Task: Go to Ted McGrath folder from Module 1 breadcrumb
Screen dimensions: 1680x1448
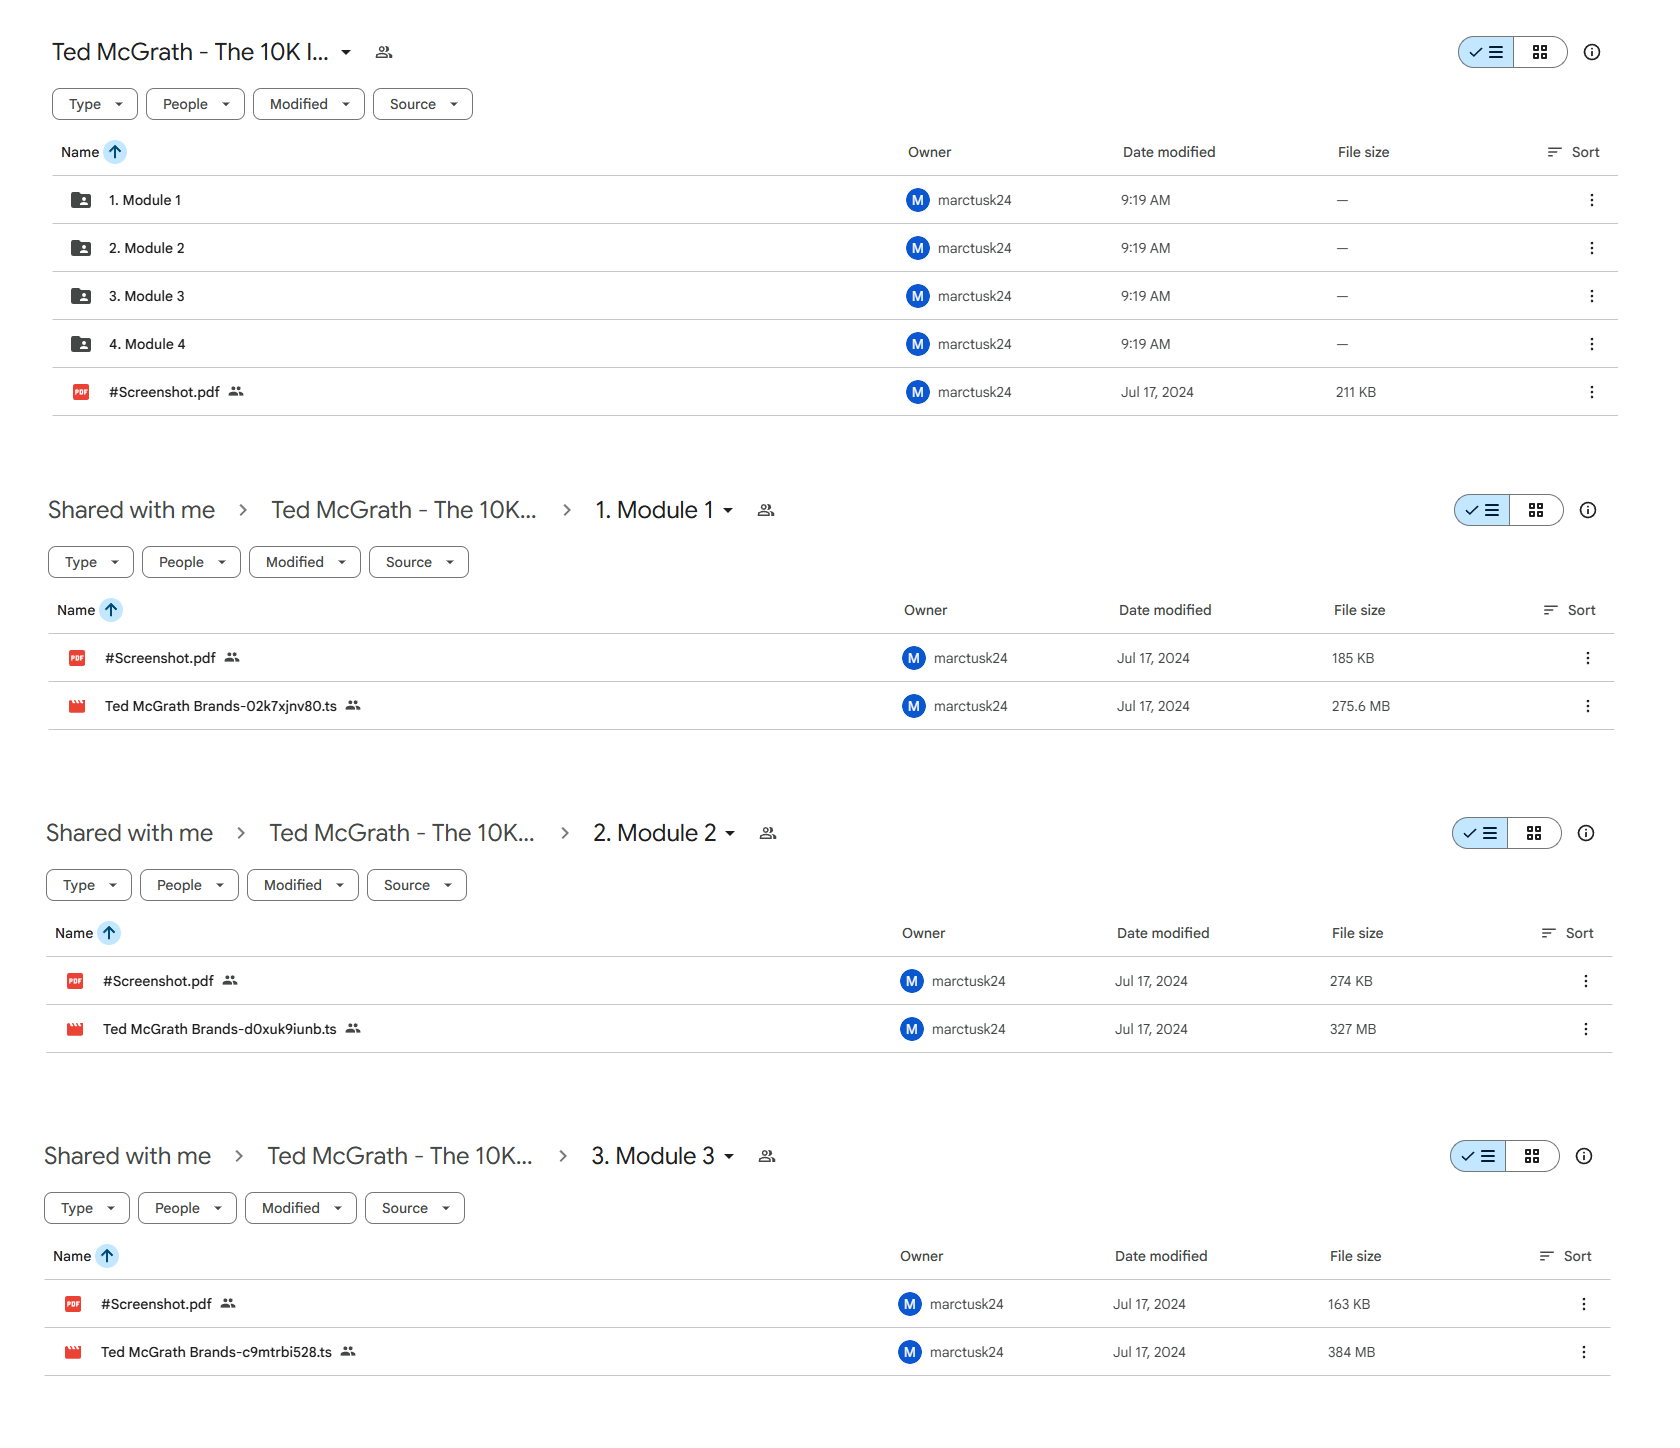Action: 404,510
